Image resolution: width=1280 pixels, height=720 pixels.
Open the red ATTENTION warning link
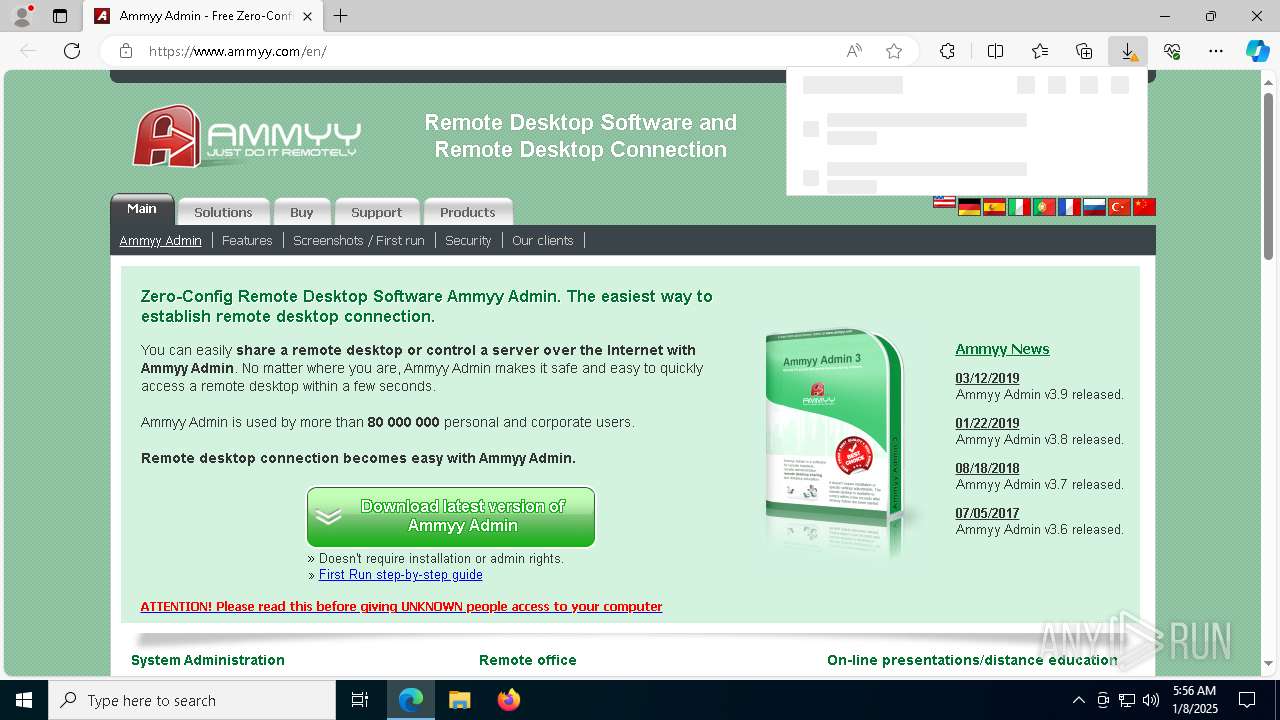pos(401,606)
